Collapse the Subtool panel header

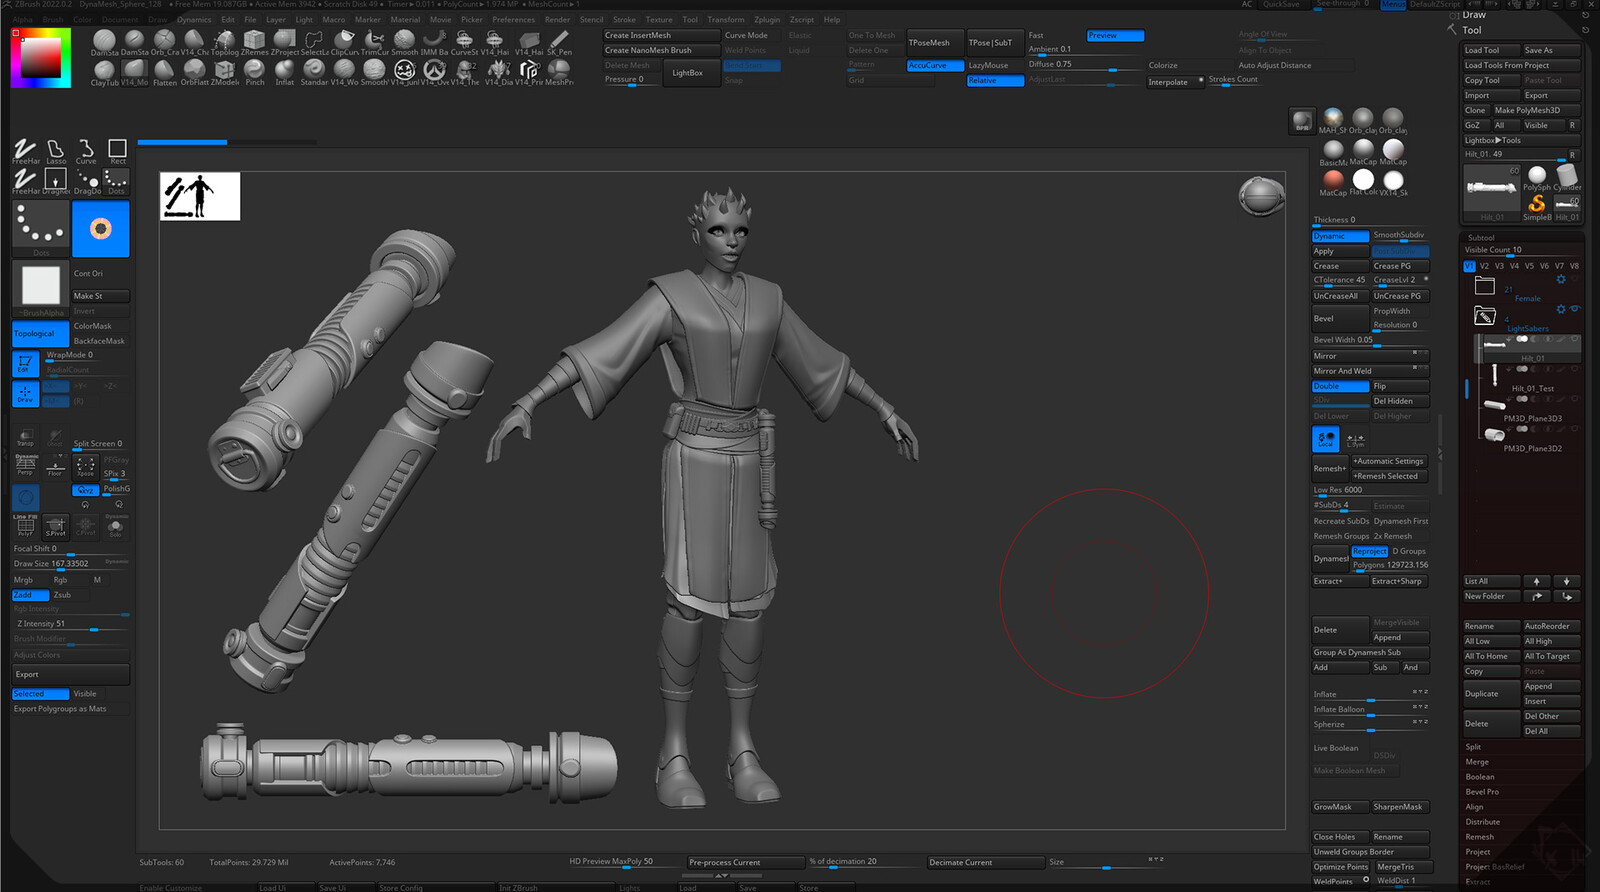pos(1481,238)
